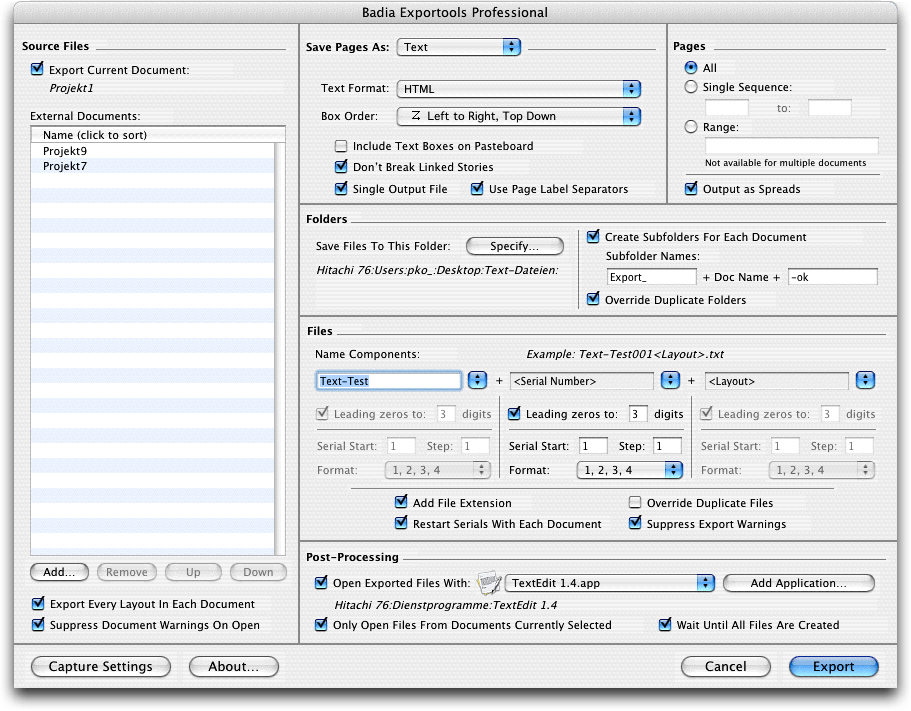Open the Box Order dropdown

518,116
